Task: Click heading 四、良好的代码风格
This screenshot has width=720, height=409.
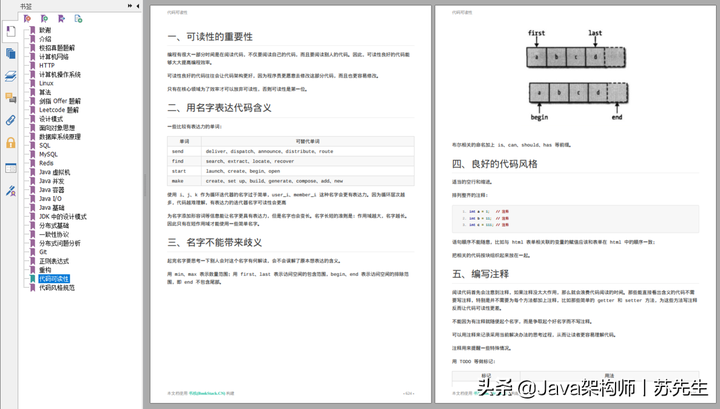Action: (x=495, y=164)
